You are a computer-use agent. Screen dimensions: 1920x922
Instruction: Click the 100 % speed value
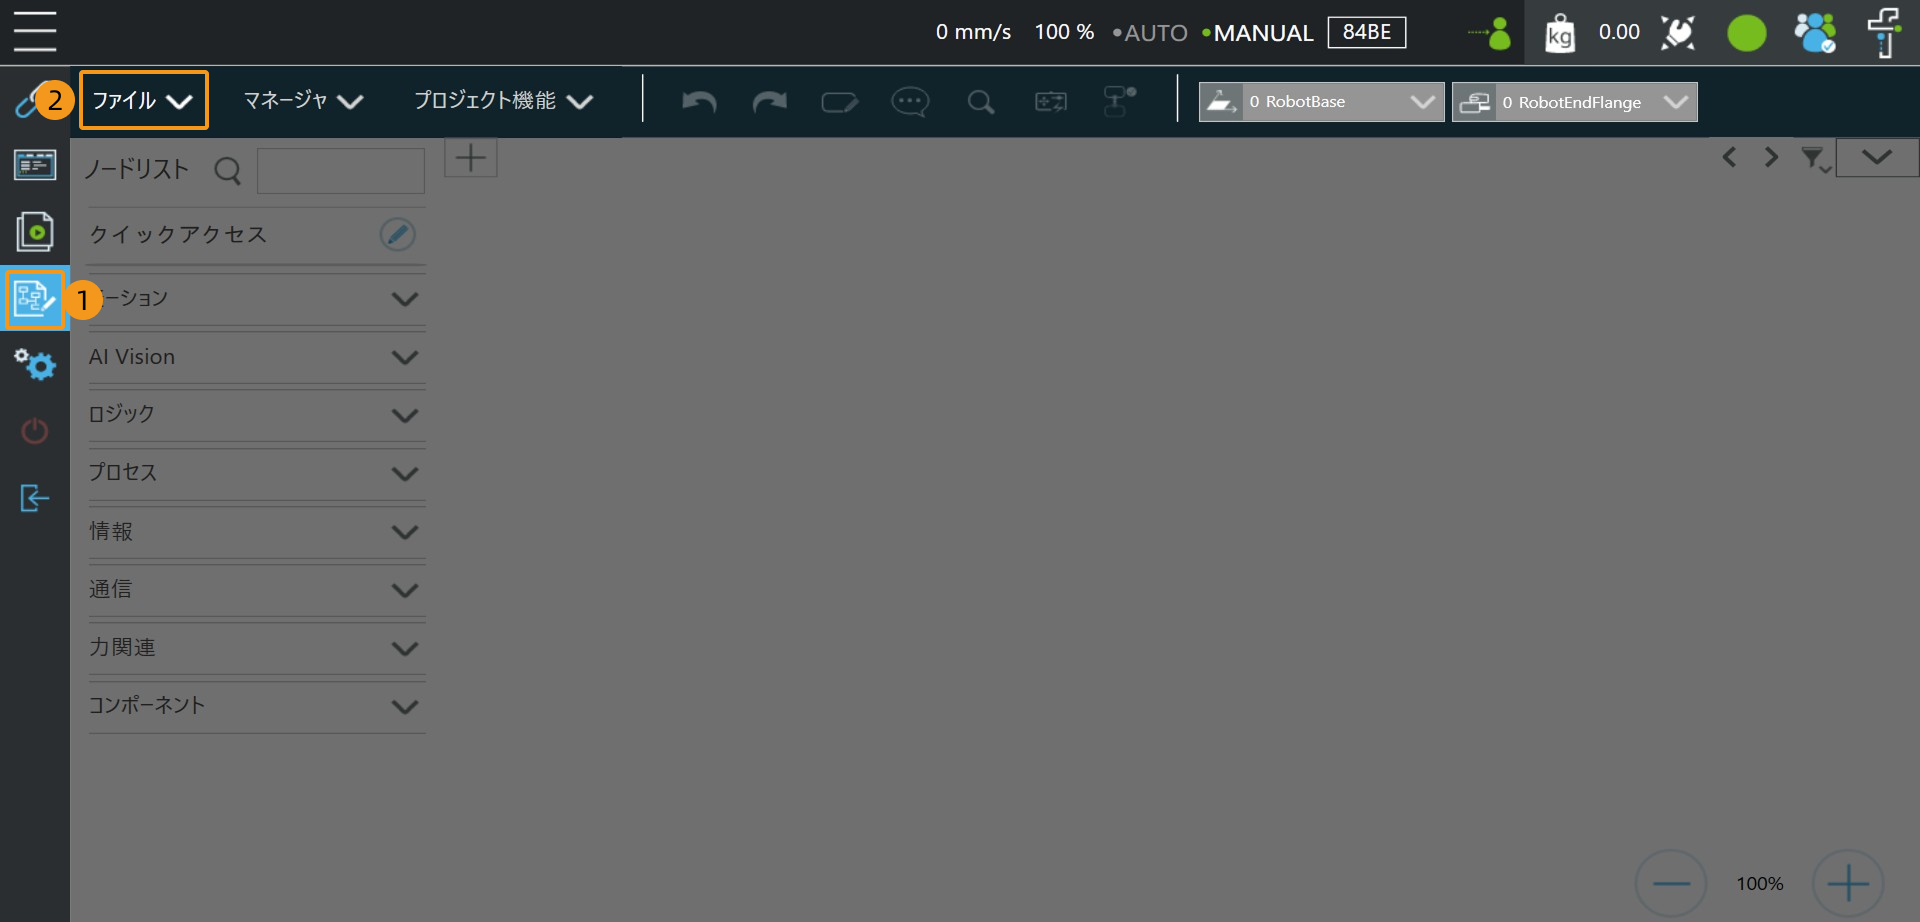1064,32
